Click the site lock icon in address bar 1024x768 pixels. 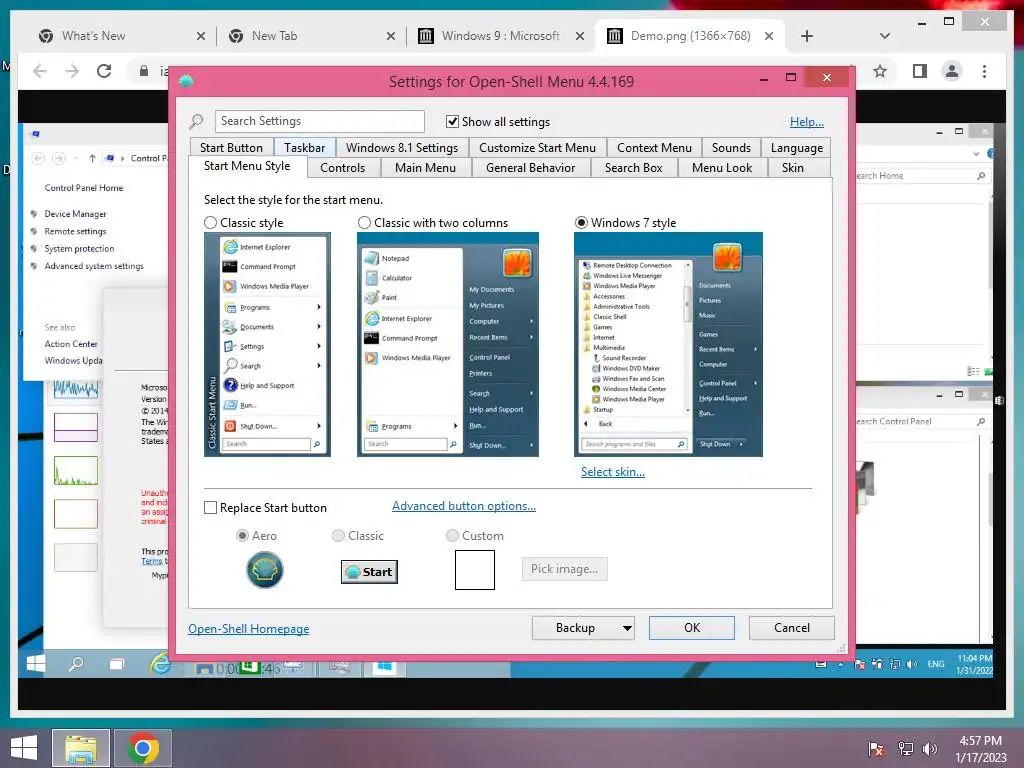tap(144, 71)
